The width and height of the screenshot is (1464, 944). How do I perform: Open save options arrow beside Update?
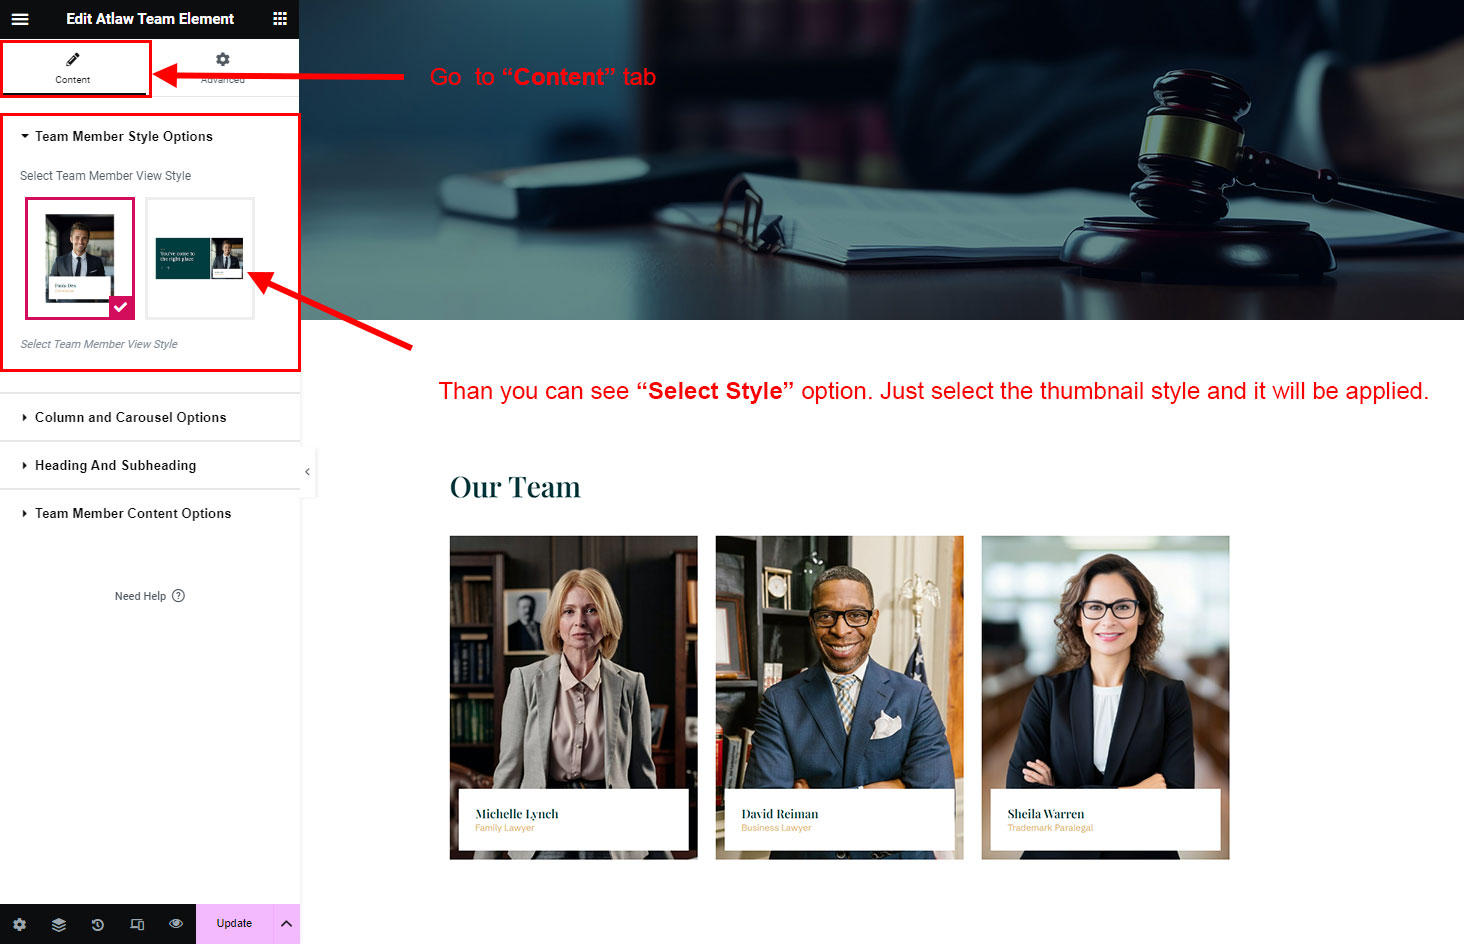tap(286, 924)
